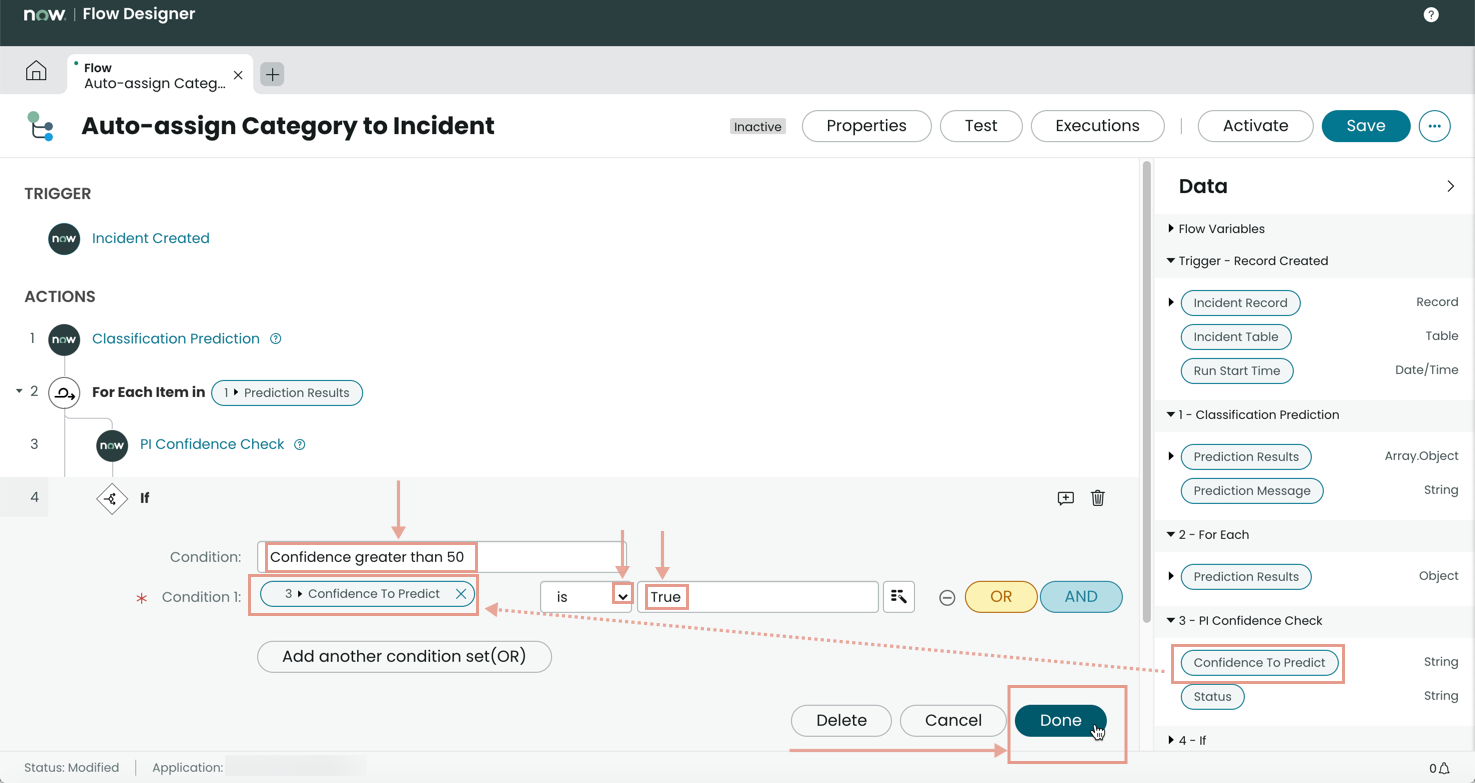The height and width of the screenshot is (783, 1475).
Task: Open the 'is' operator dropdown
Action: tap(586, 597)
